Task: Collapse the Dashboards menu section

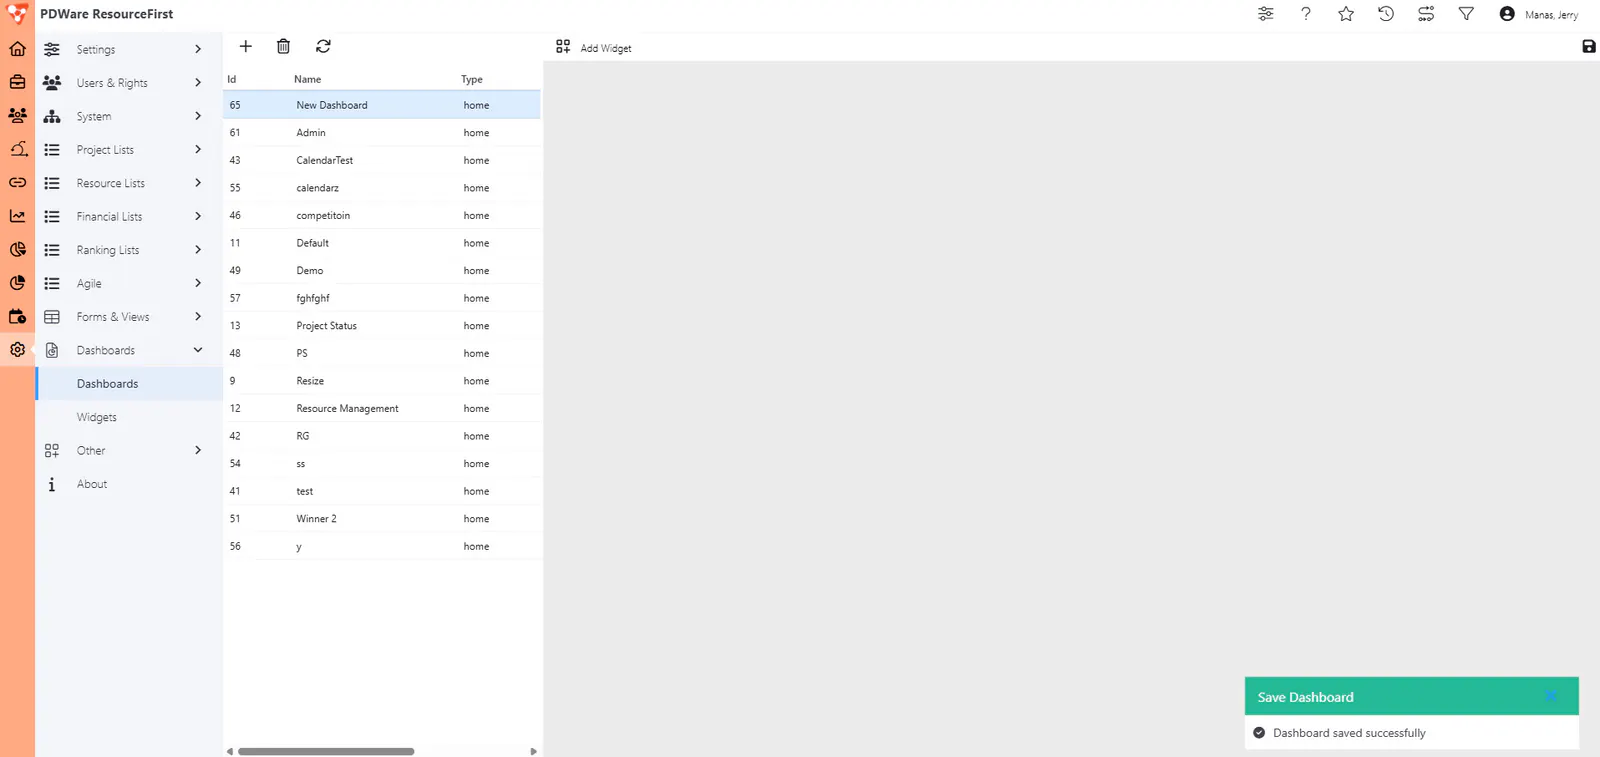Action: 129,350
